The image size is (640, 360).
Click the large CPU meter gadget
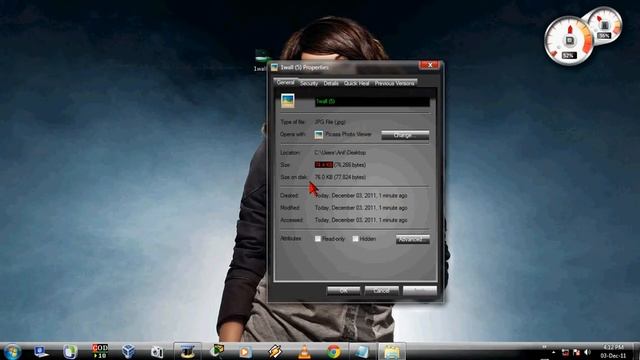coord(569,41)
